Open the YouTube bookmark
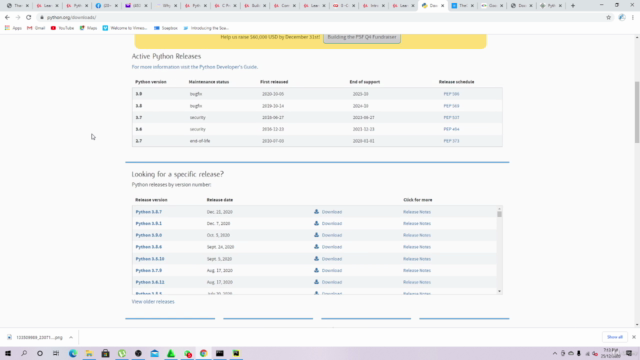 (x=62, y=28)
